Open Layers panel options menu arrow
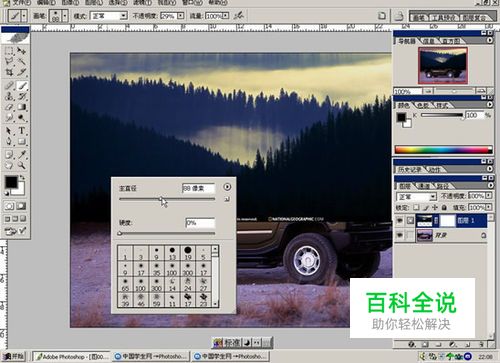Image resolution: width=500 pixels, height=363 pixels. pyautogui.click(x=490, y=185)
